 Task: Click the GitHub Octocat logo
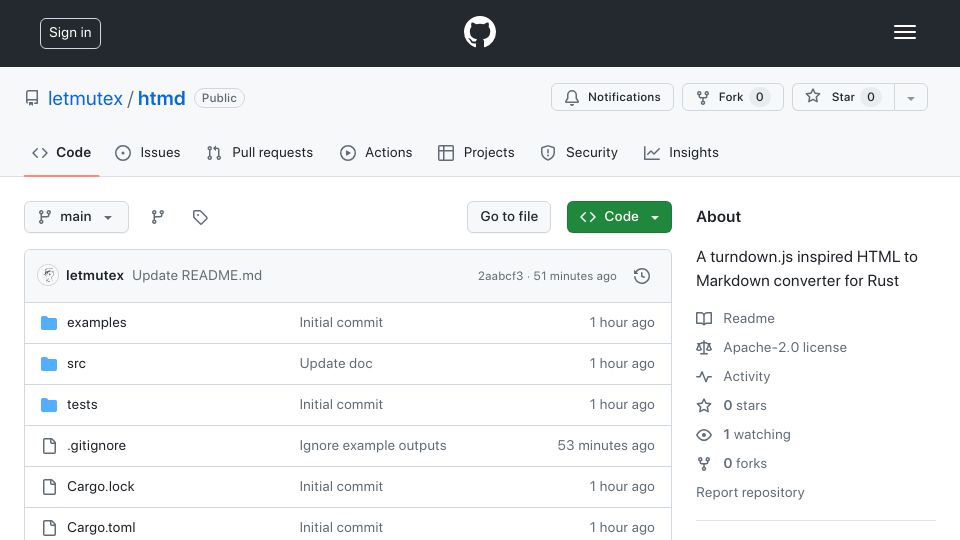point(479,32)
